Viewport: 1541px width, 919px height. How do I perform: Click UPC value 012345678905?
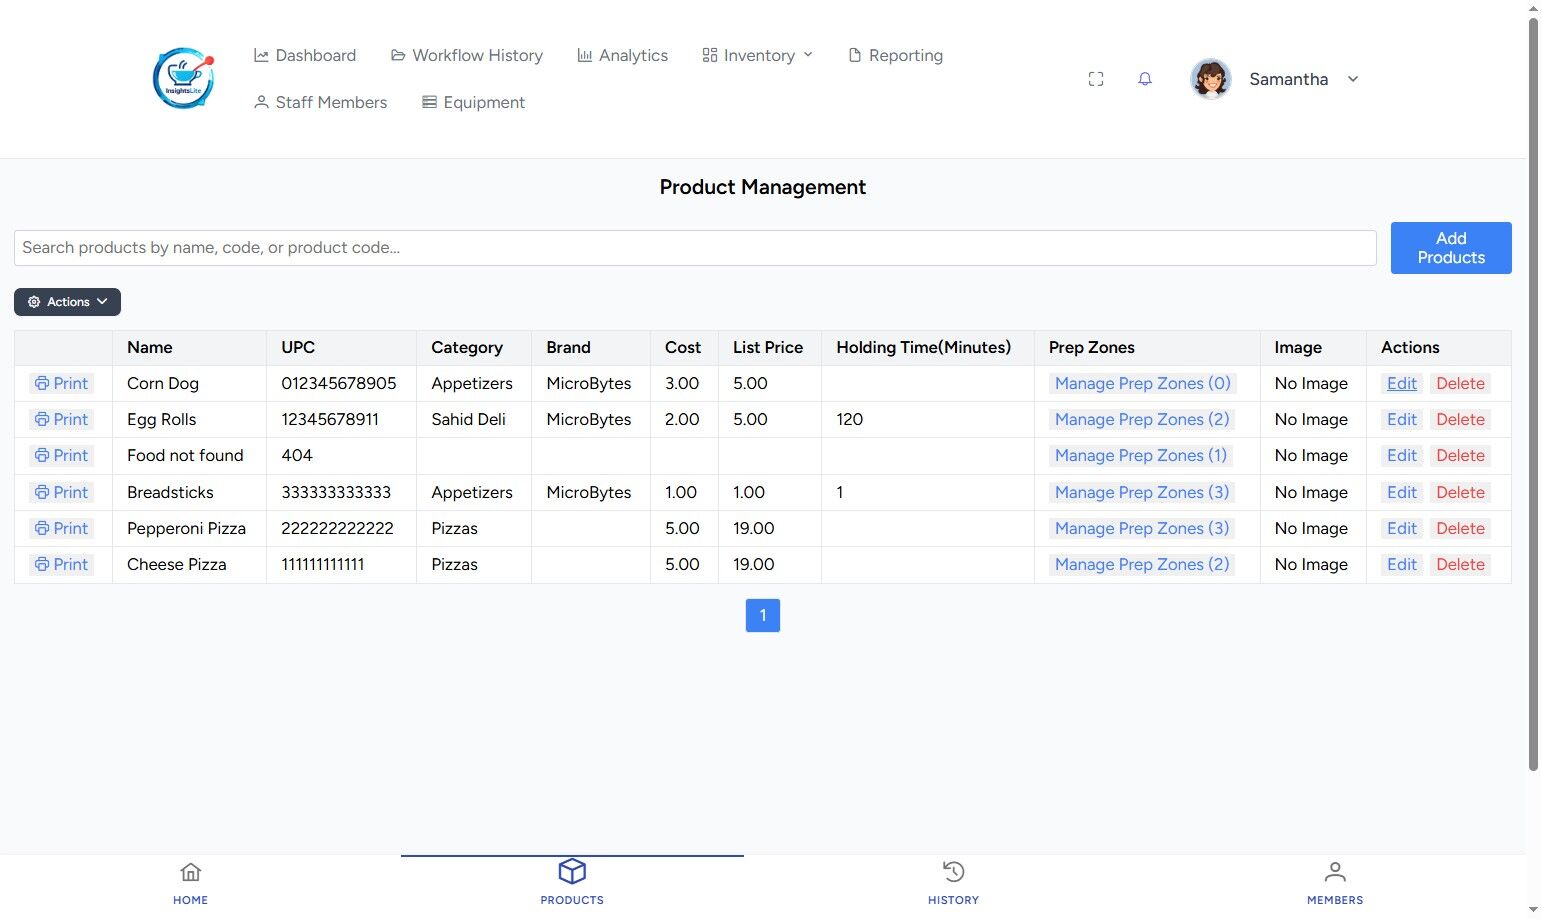coord(339,383)
